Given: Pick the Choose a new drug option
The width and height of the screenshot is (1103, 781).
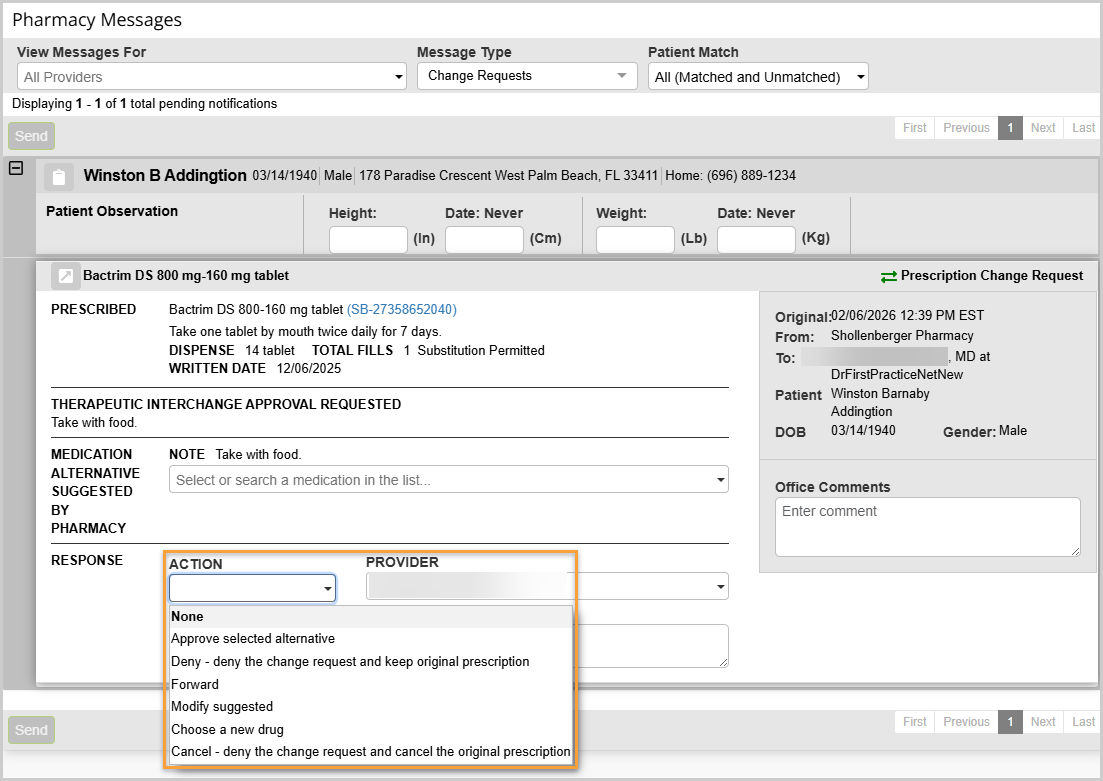Looking at the screenshot, I should coord(371,729).
